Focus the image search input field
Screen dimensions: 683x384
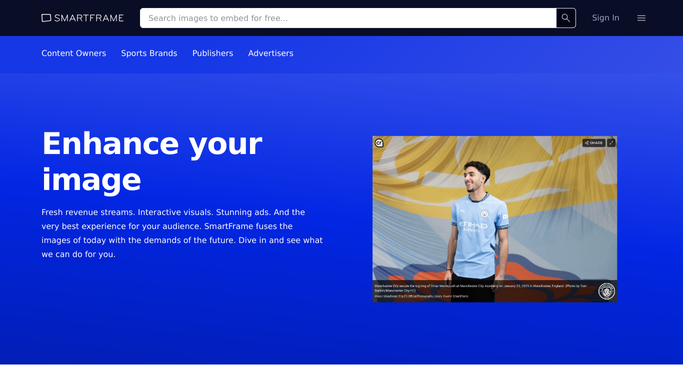[x=348, y=18]
